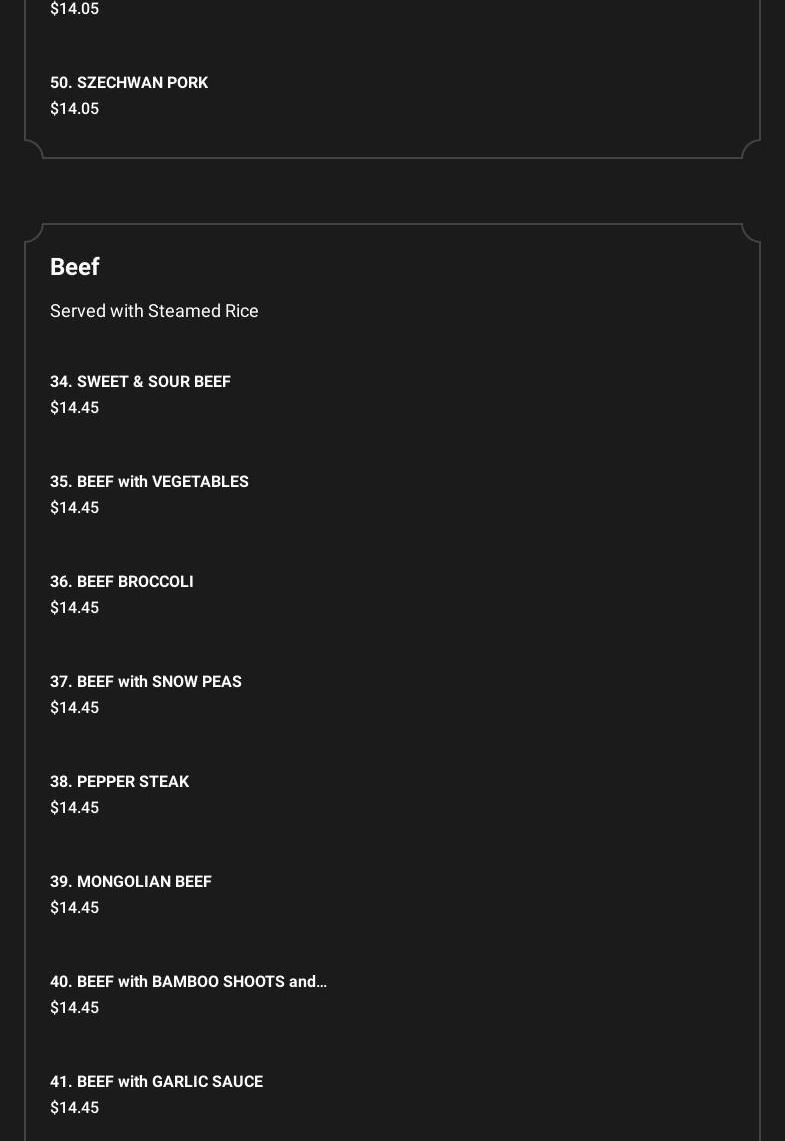Click the price under Beef with Bamboo Shoots
The width and height of the screenshot is (785, 1141).
[x=75, y=1008]
